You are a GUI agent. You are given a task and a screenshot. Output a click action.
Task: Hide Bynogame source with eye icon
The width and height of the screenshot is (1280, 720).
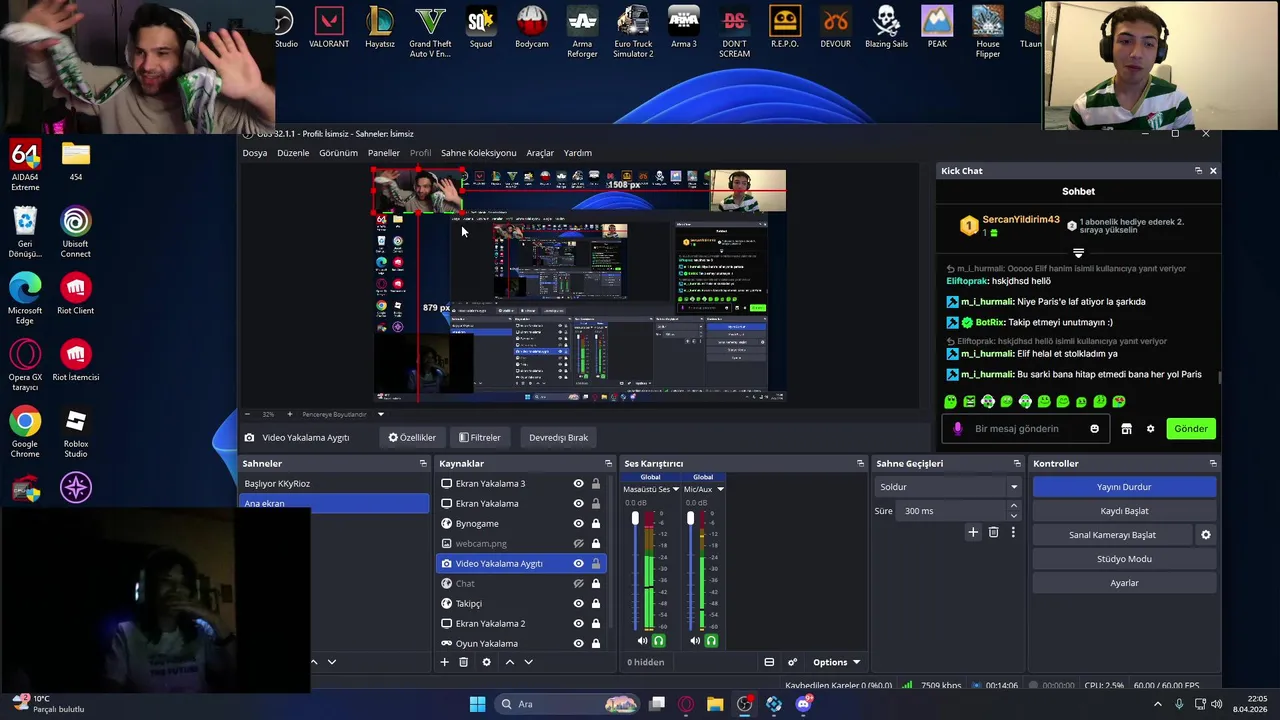pos(578,524)
